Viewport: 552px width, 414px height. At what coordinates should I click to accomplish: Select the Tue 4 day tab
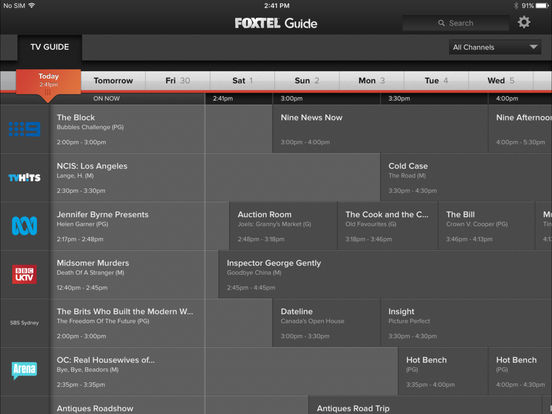(436, 81)
